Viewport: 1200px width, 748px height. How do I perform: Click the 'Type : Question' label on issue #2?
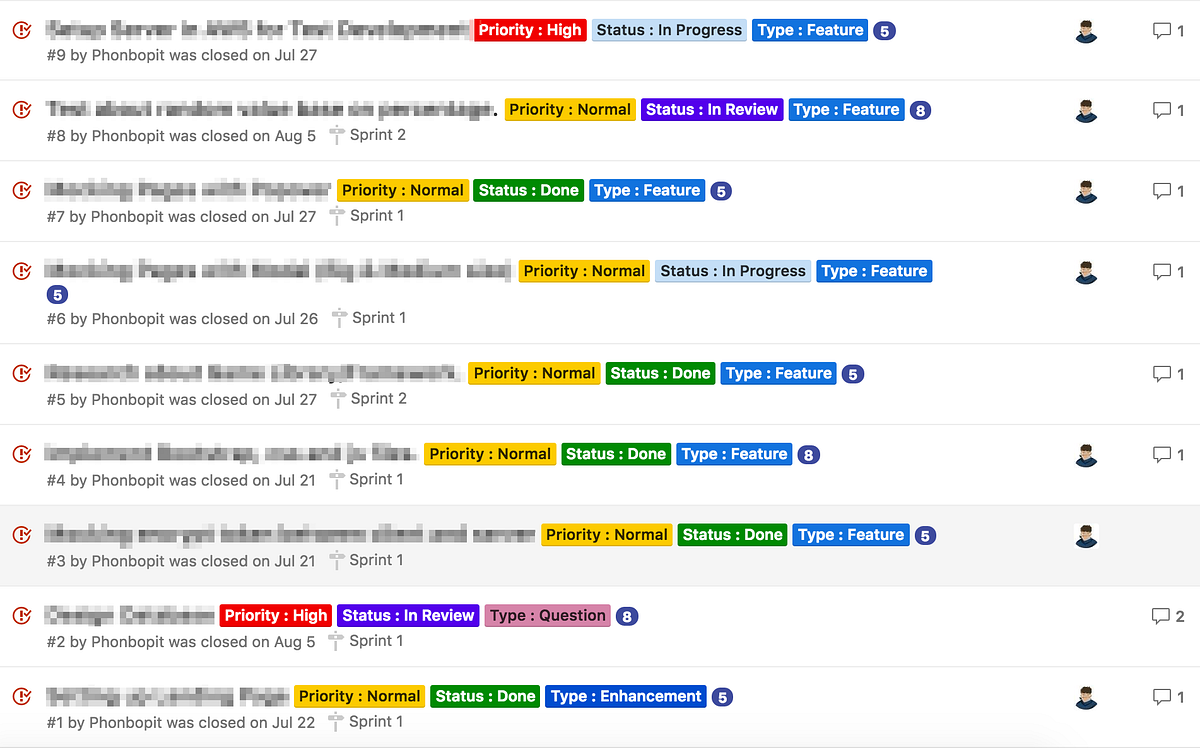(x=547, y=615)
